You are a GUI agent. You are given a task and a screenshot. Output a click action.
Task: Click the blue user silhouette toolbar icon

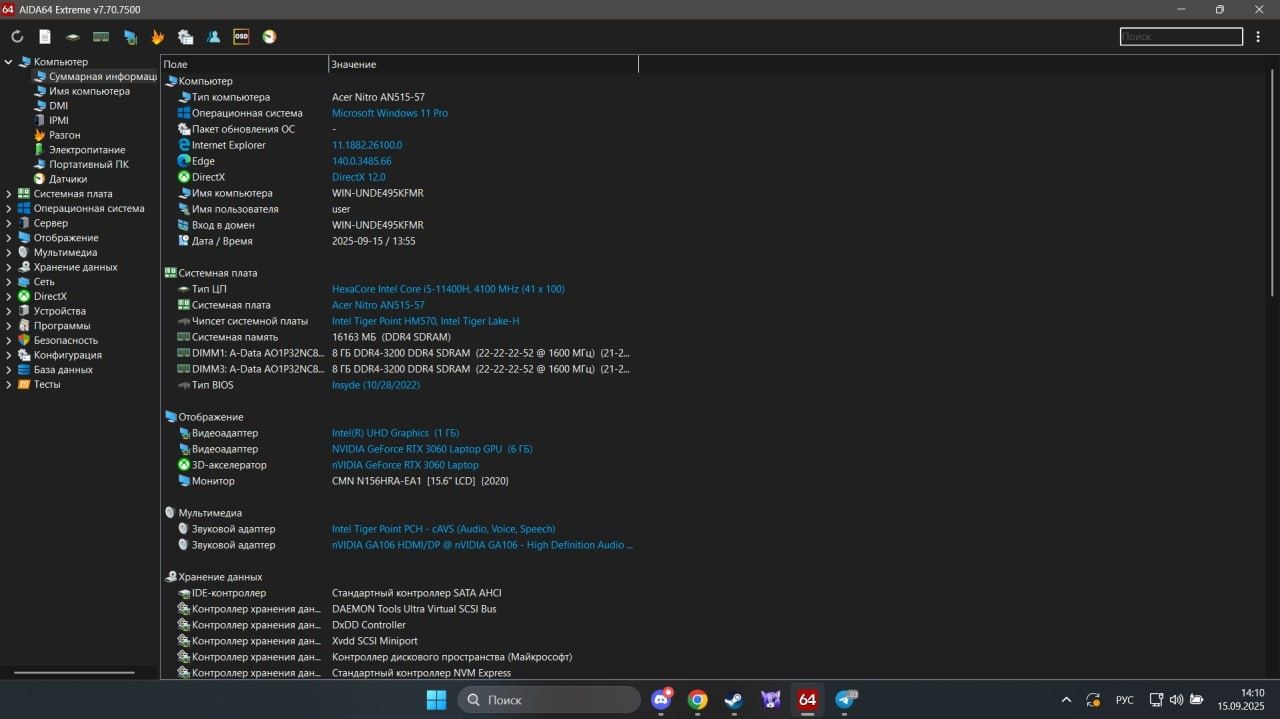point(213,37)
